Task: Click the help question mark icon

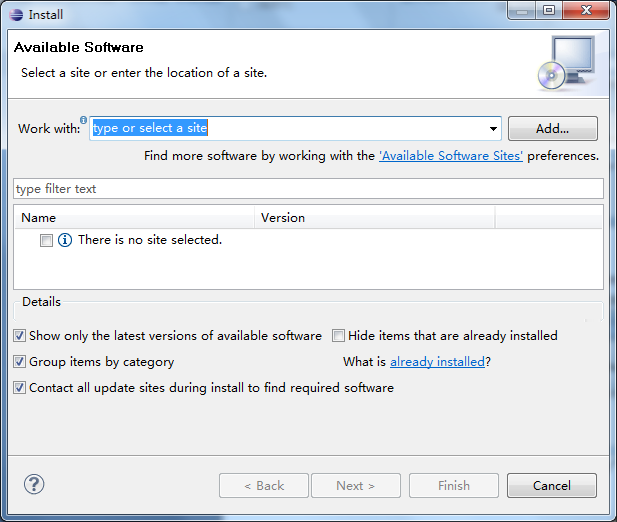Action: (x=34, y=485)
